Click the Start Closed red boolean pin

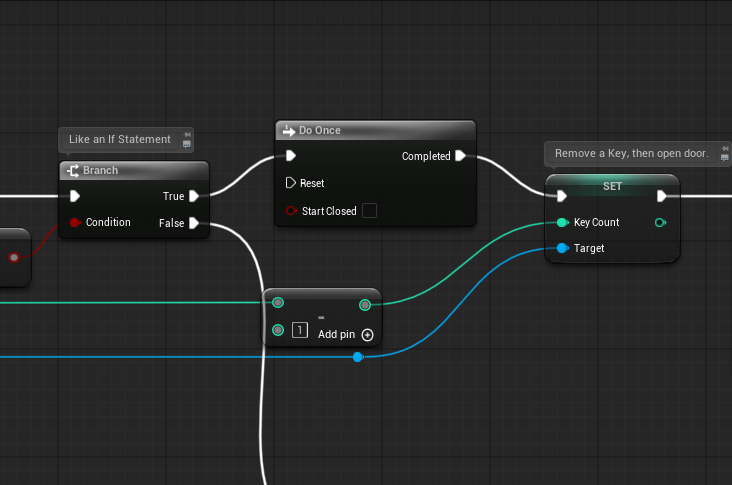[x=291, y=211]
